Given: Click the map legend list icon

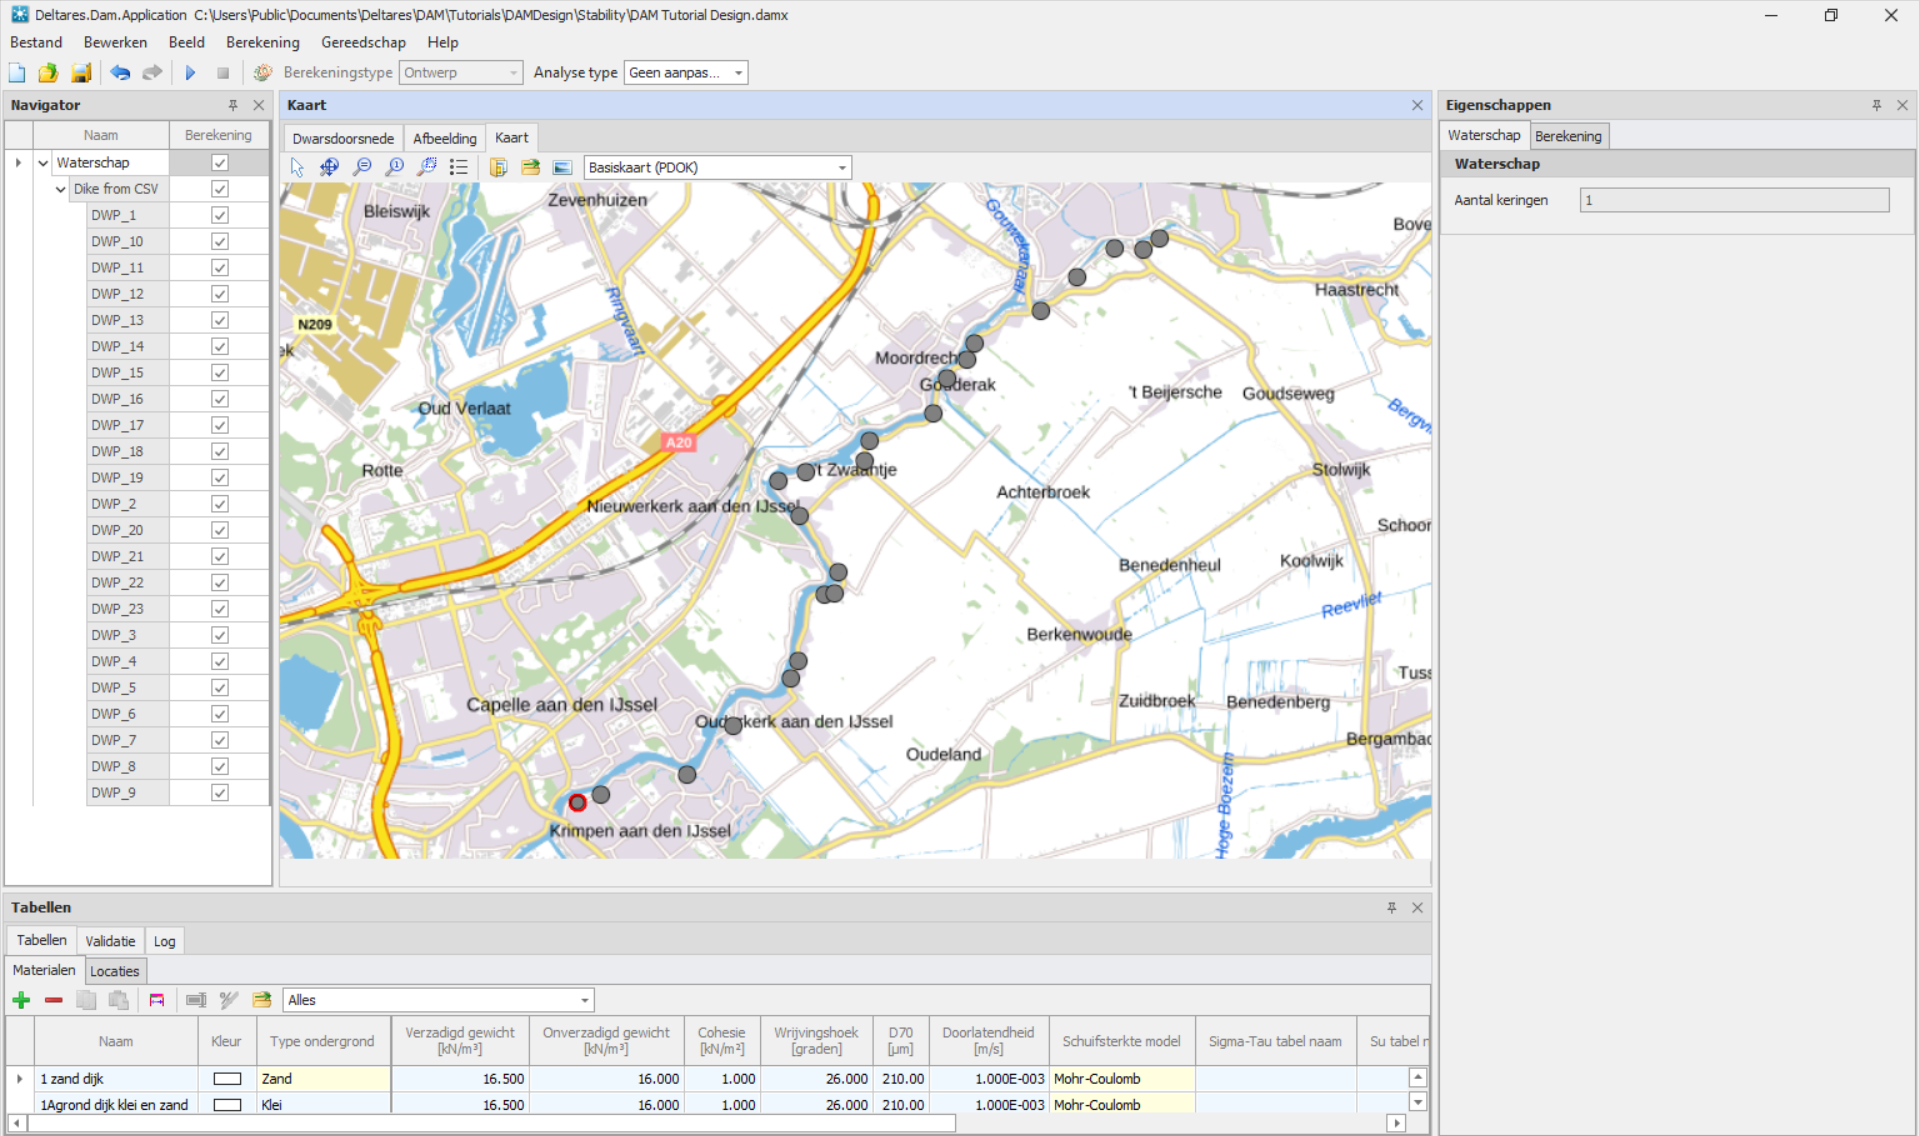Looking at the screenshot, I should click(x=459, y=167).
